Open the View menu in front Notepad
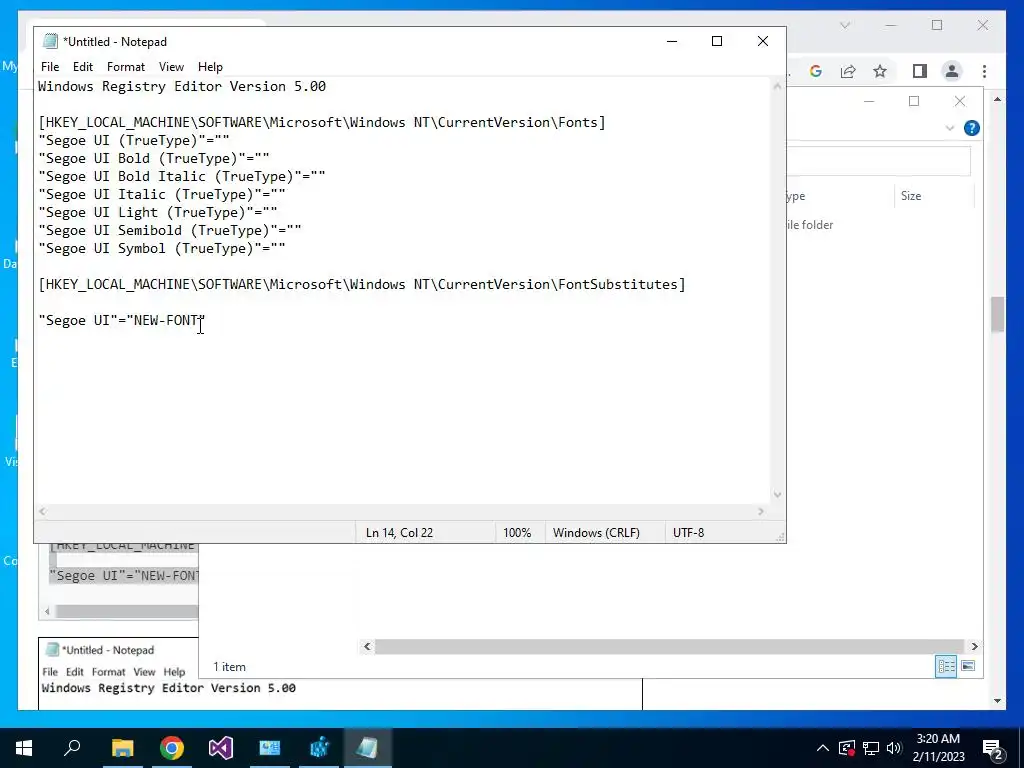This screenshot has width=1024, height=768. click(x=171, y=67)
